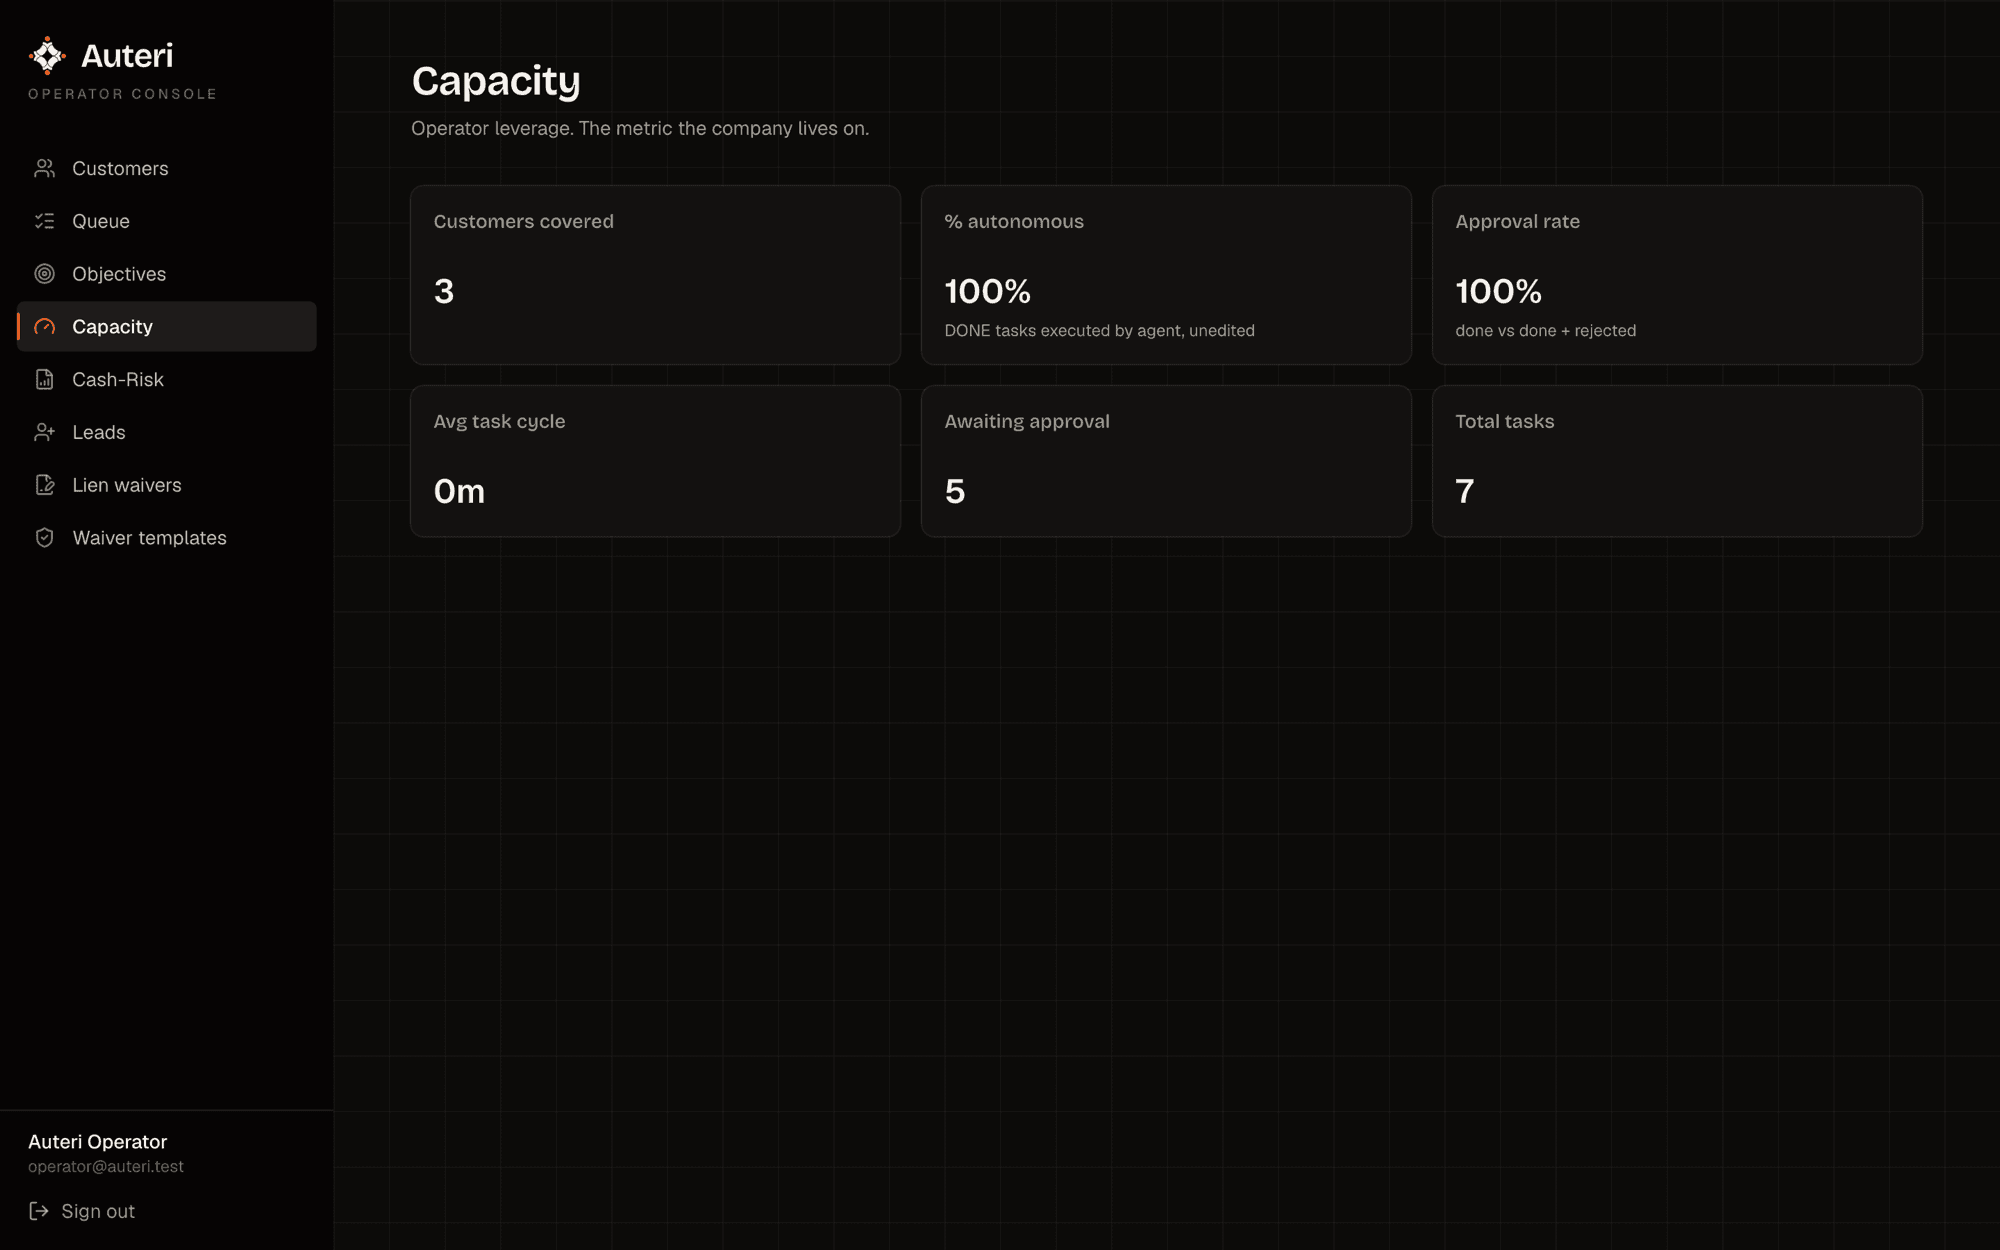Viewport: 2000px width, 1250px height.
Task: Click the Awaiting approval value 5
Action: coord(955,491)
